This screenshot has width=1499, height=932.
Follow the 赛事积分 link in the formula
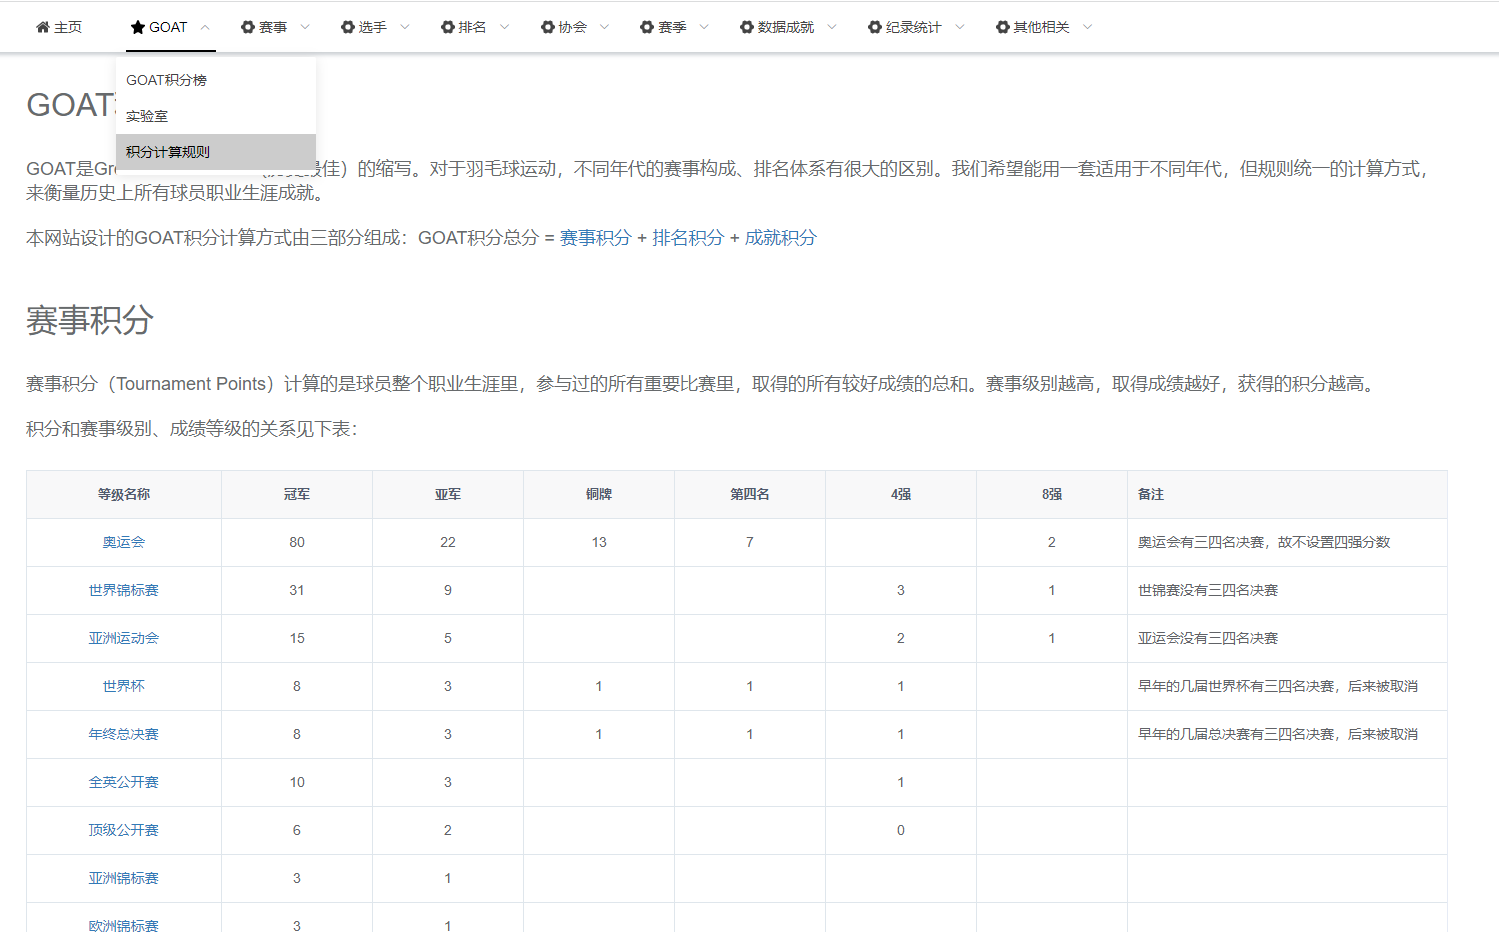pyautogui.click(x=596, y=238)
